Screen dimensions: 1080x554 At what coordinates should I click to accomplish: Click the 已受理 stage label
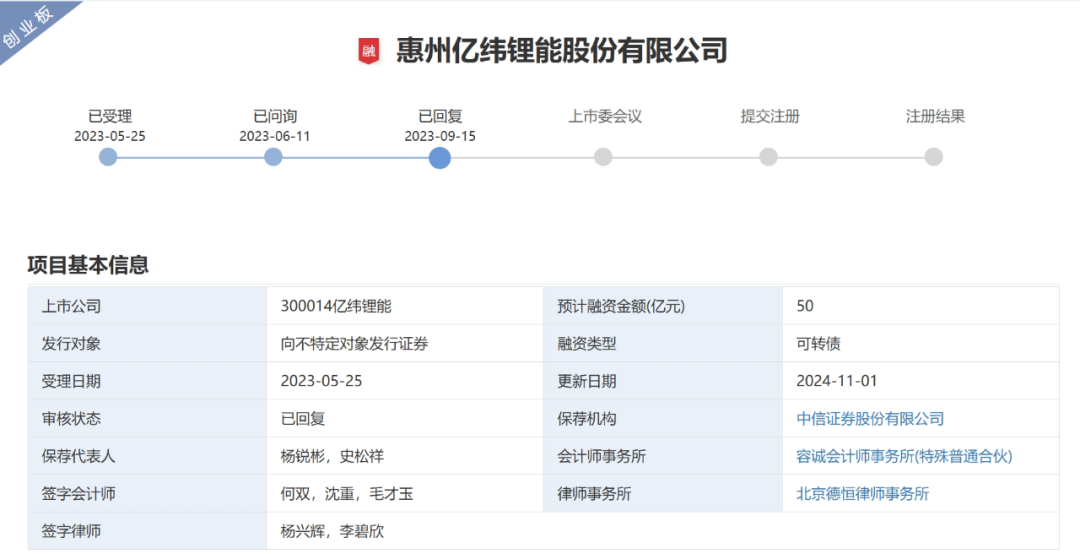pyautogui.click(x=110, y=116)
